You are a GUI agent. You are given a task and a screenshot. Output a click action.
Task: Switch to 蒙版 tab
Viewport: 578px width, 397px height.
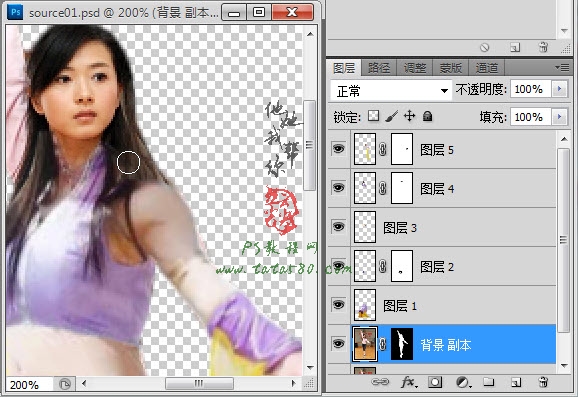pyautogui.click(x=450, y=68)
